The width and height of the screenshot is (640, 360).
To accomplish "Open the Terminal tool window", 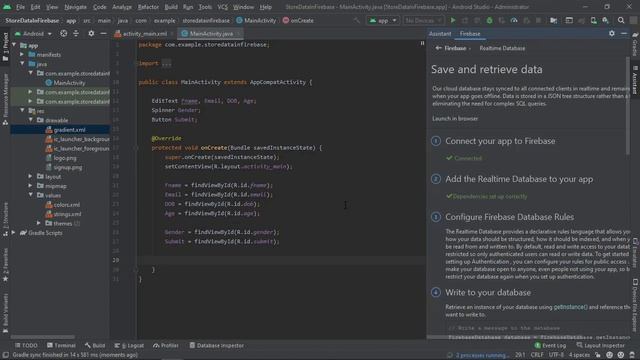I will [61, 346].
